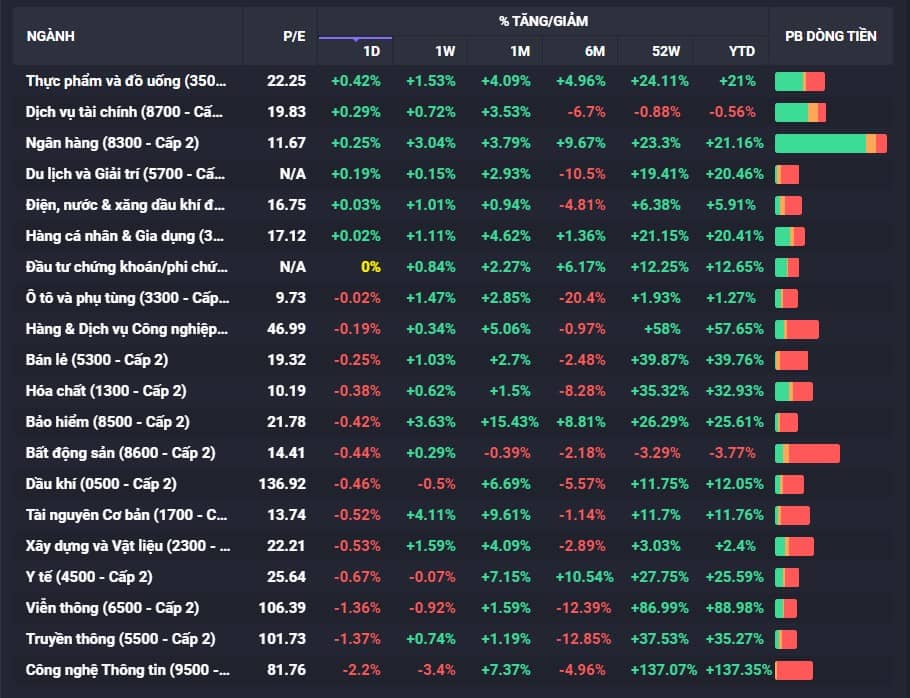Click Hàng & Dịch vụ Công nghiệp flow bar
Viewport: 910px width, 698px height.
(x=797, y=330)
